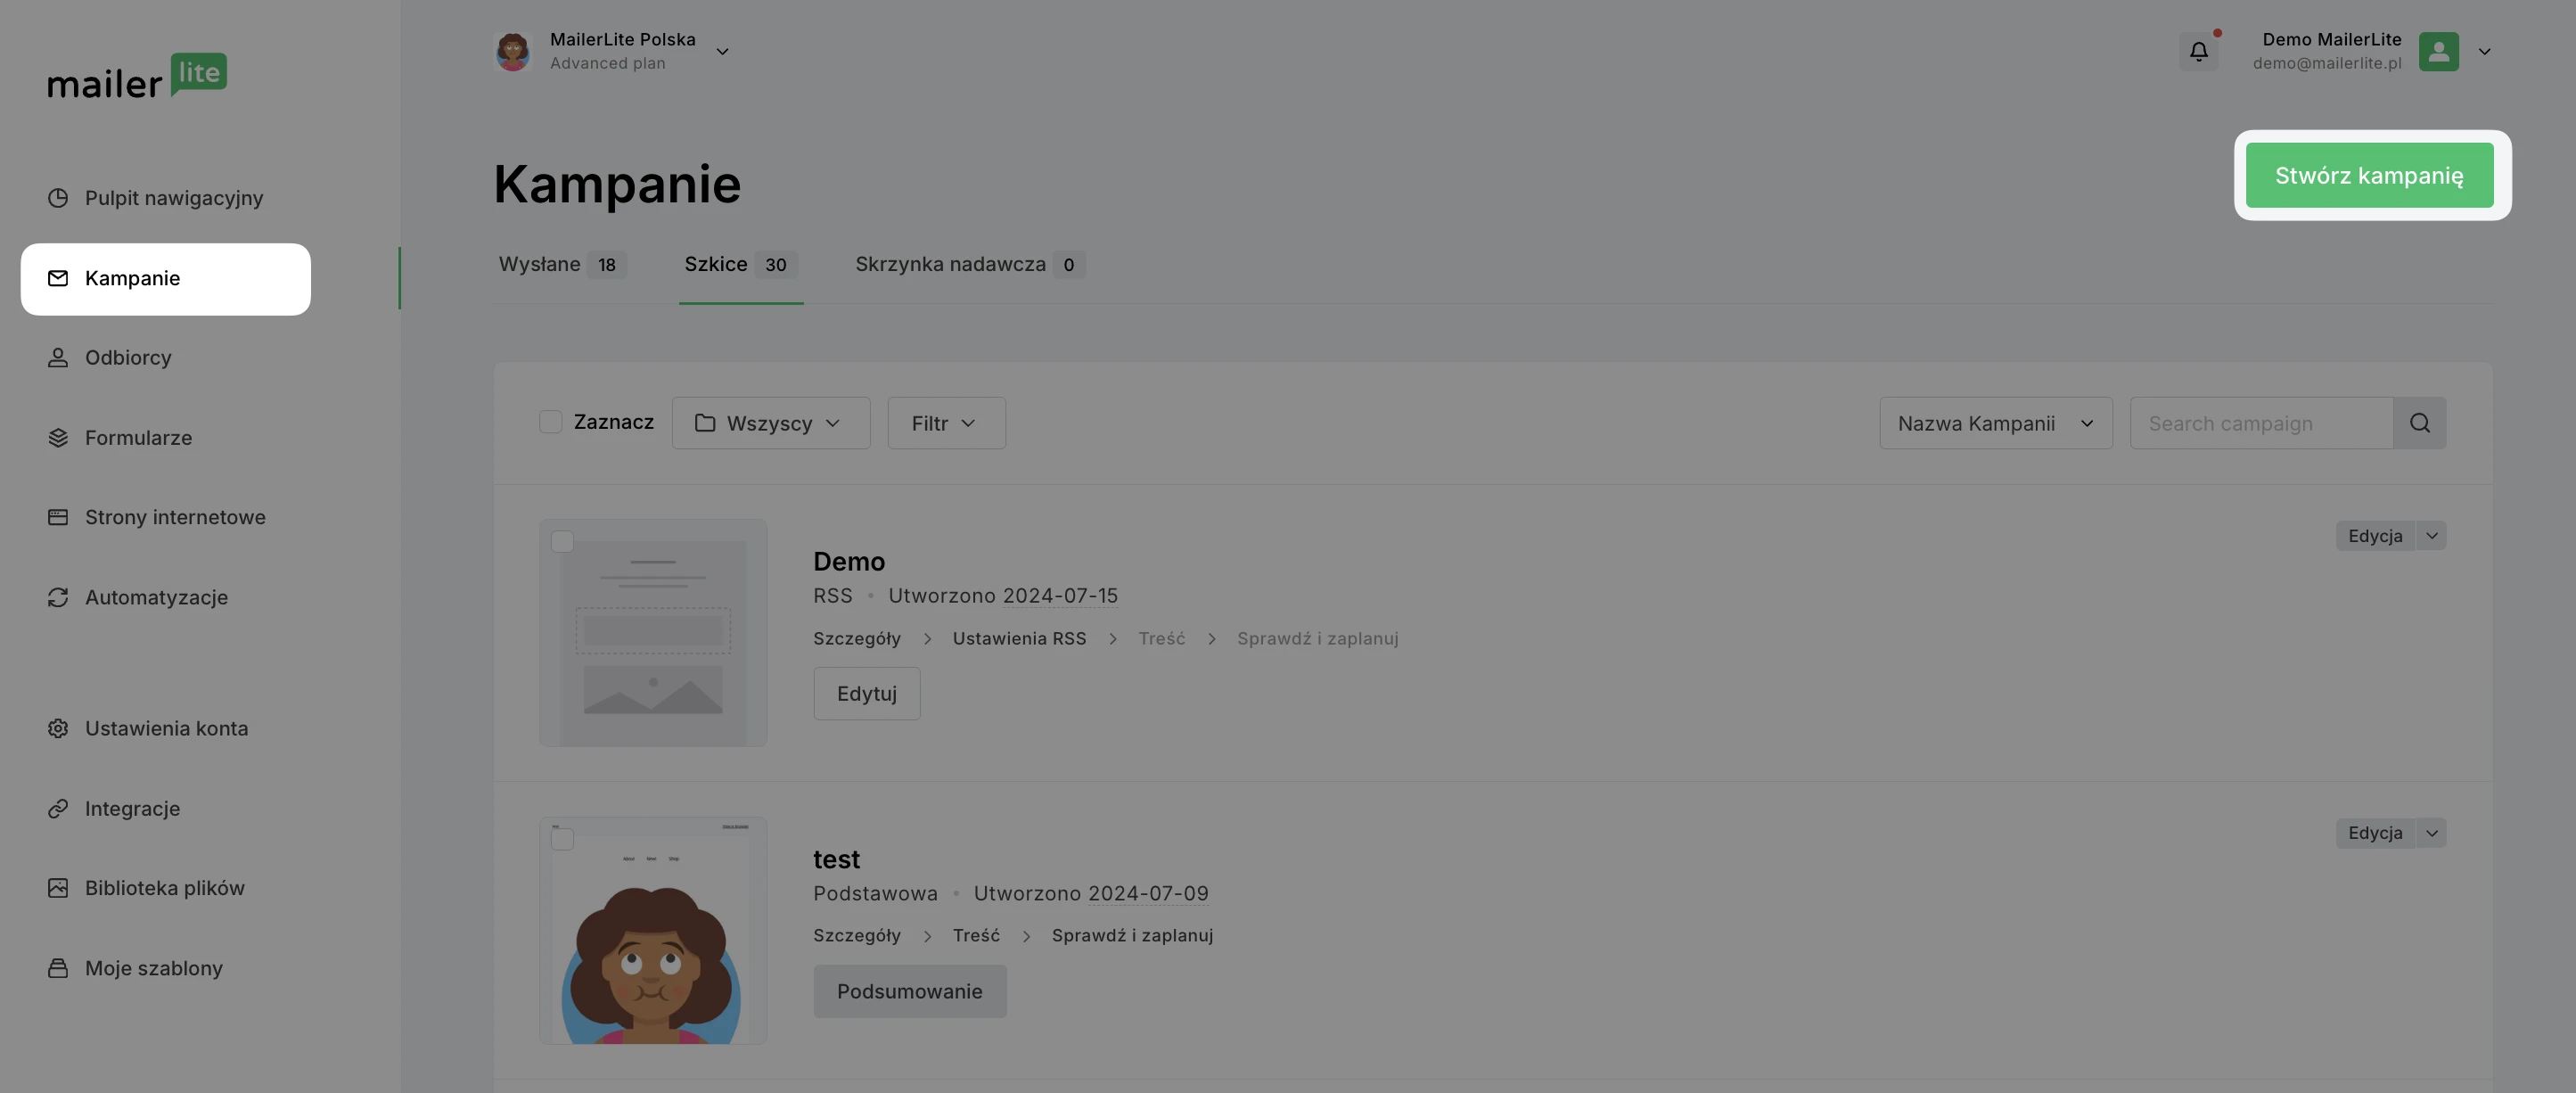
Task: Click the search magnifier icon button
Action: [x=2419, y=423]
